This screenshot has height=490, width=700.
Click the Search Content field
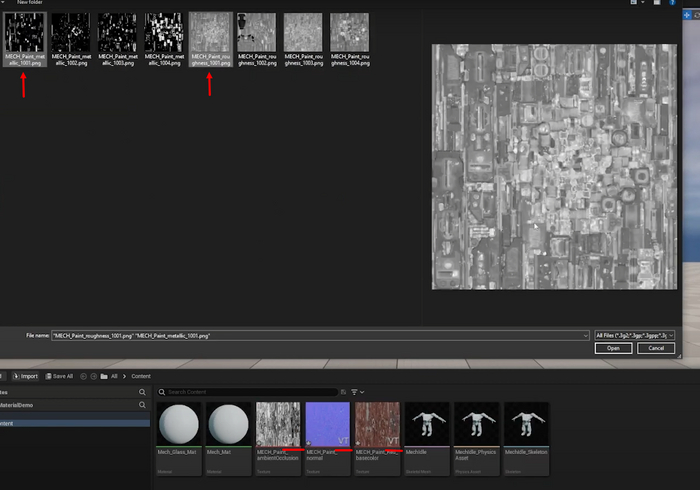pyautogui.click(x=250, y=392)
